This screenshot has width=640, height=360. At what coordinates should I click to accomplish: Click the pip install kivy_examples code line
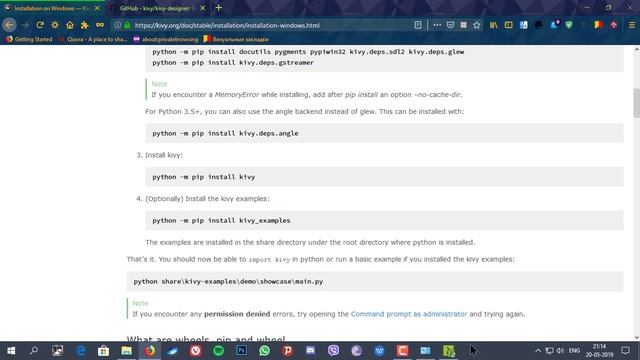(221, 220)
